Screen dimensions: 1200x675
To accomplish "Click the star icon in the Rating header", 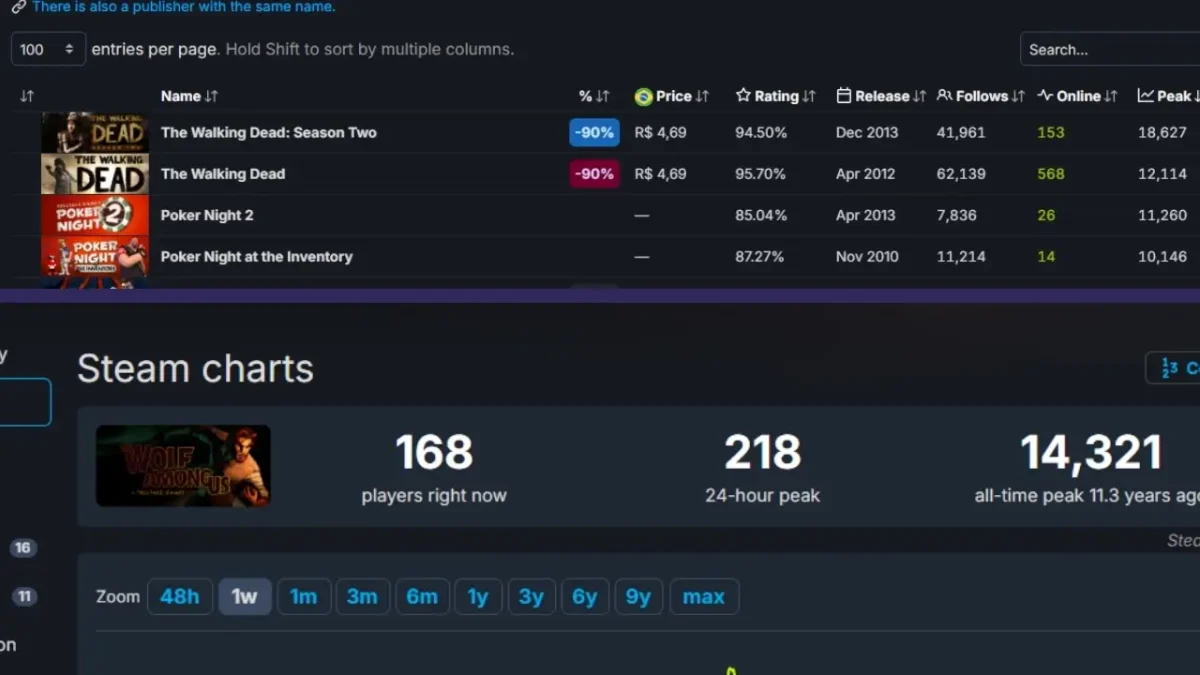I will click(743, 96).
